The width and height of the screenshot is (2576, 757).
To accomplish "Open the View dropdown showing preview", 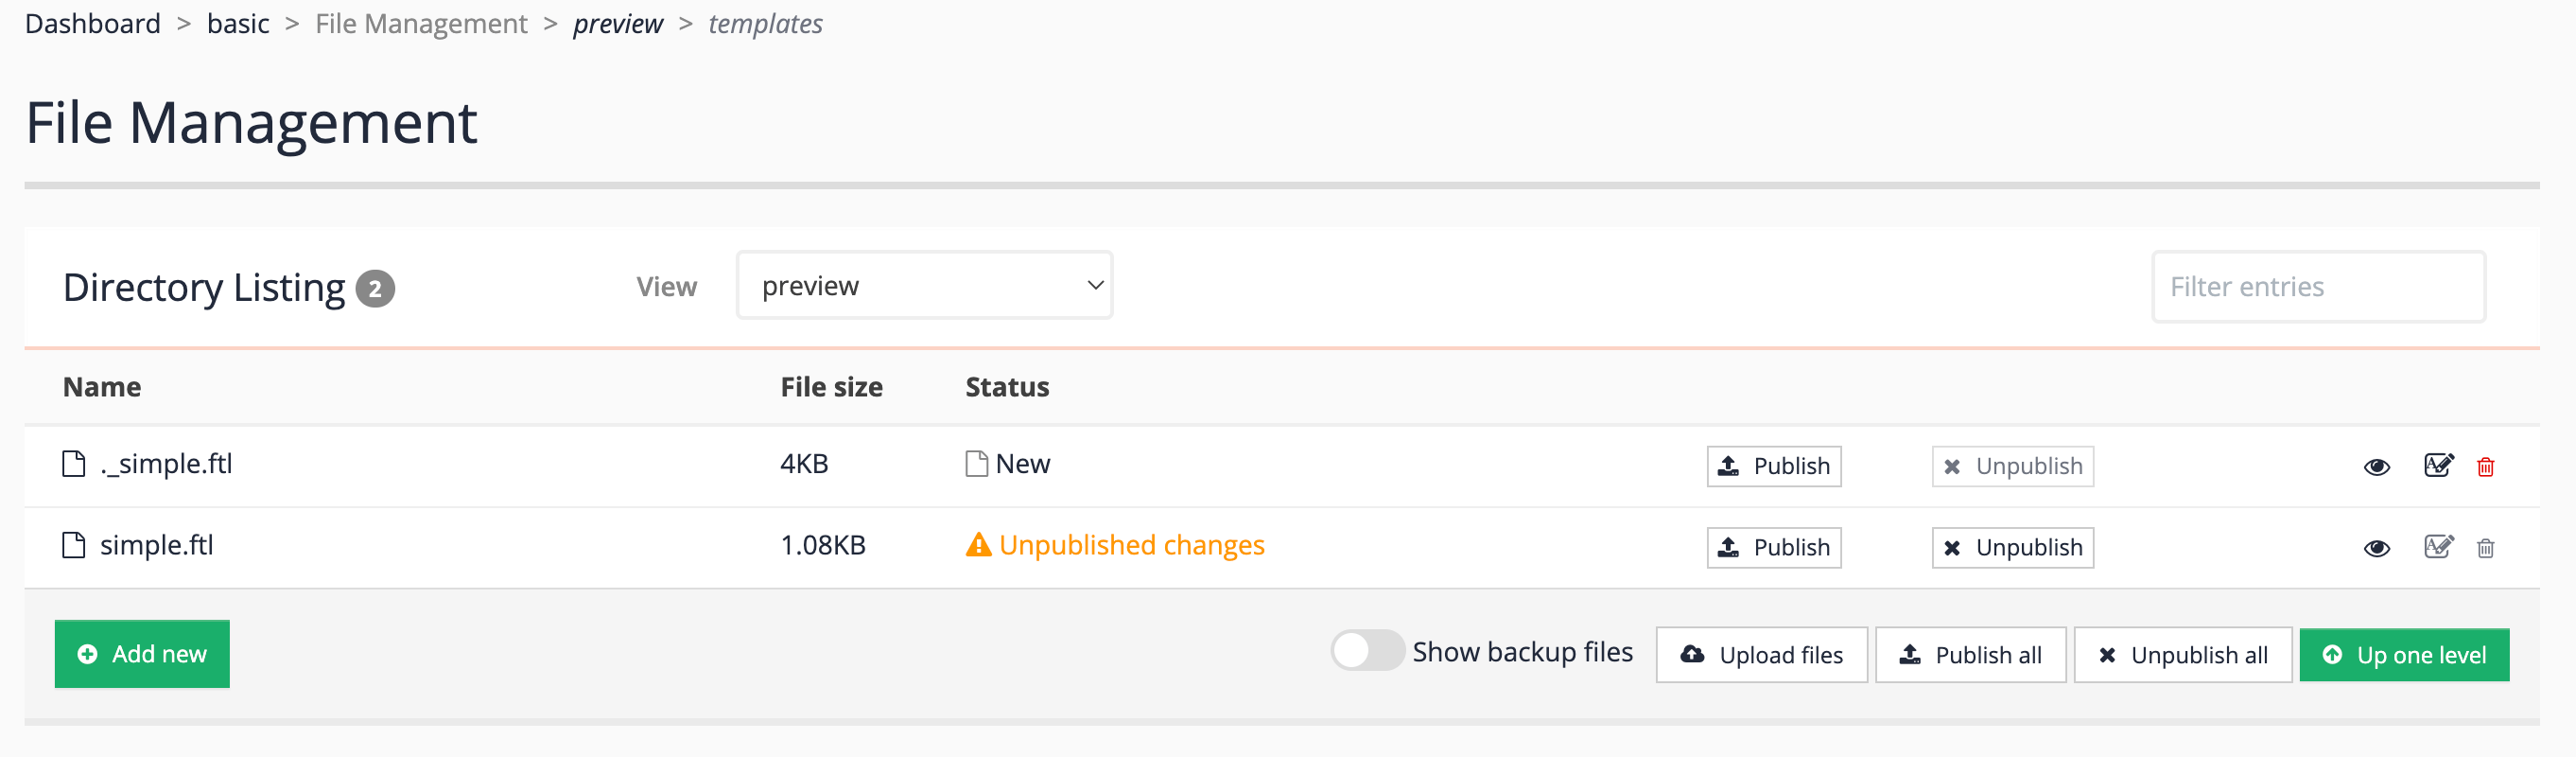I will coord(924,285).
